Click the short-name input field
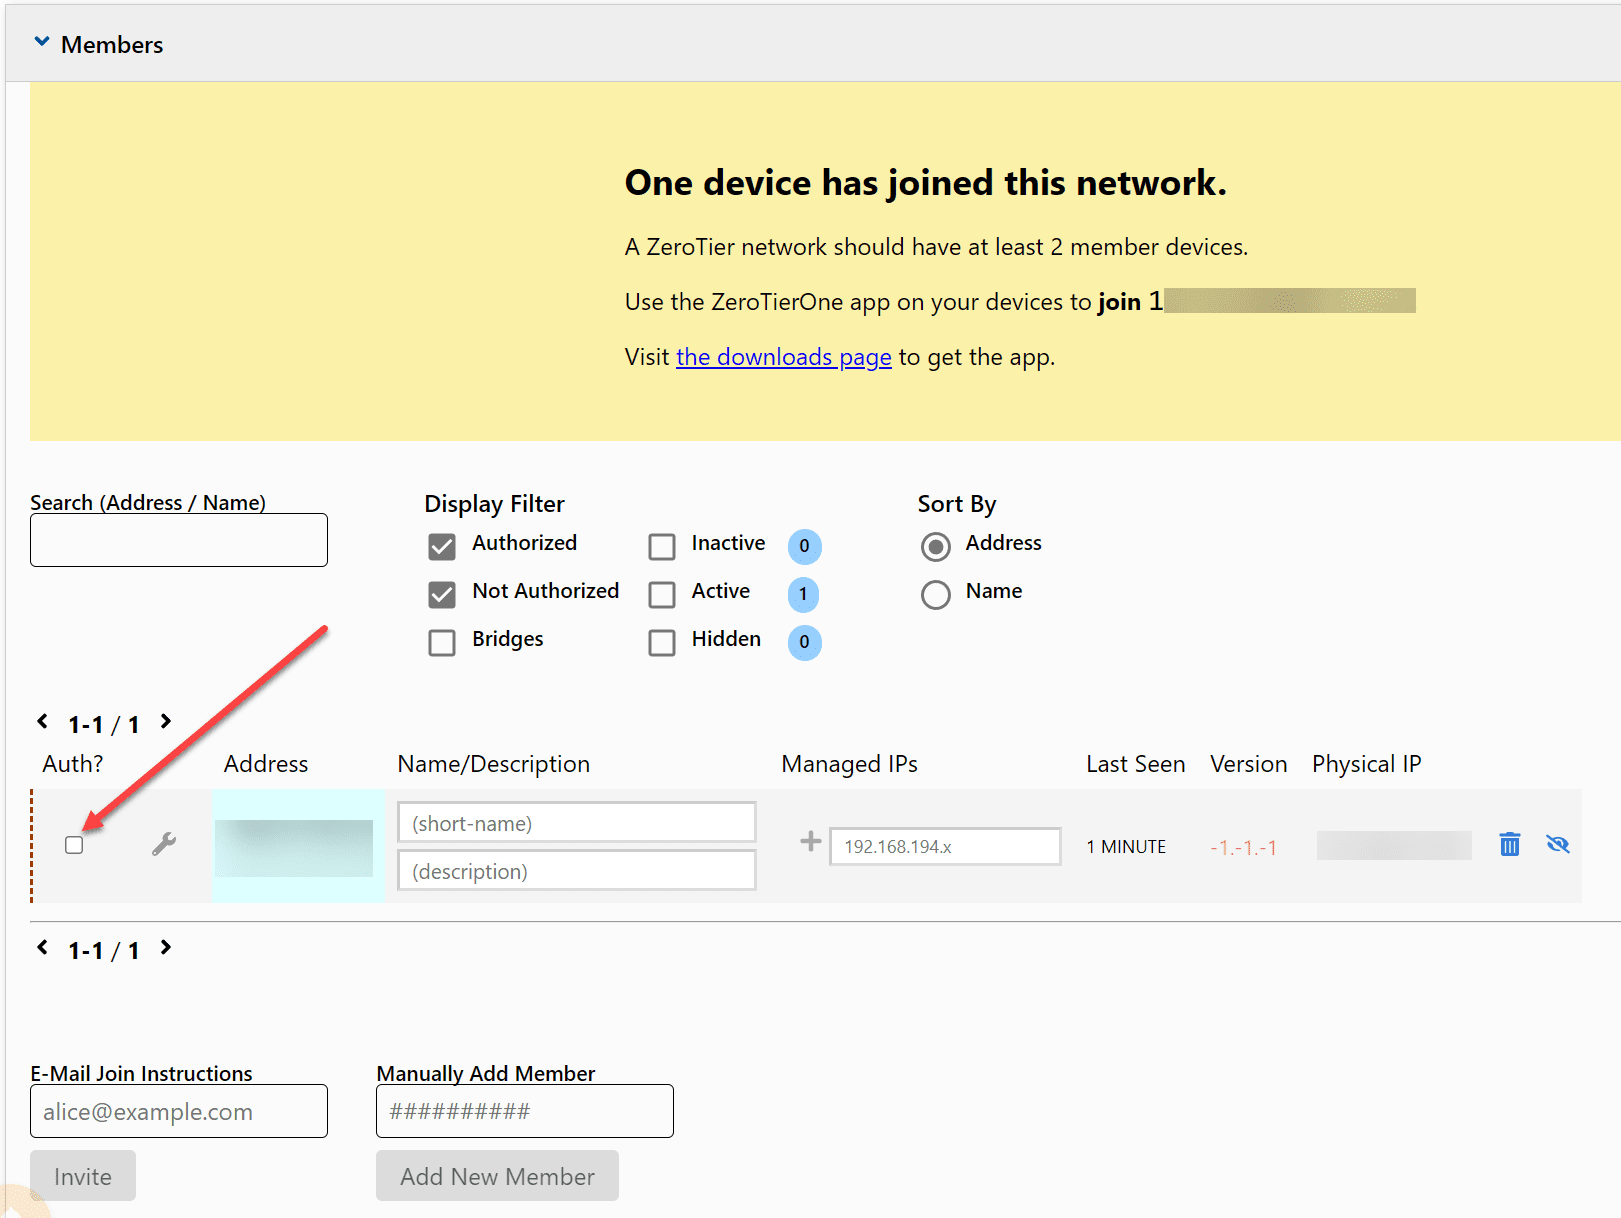This screenshot has width=1621, height=1218. tap(577, 823)
